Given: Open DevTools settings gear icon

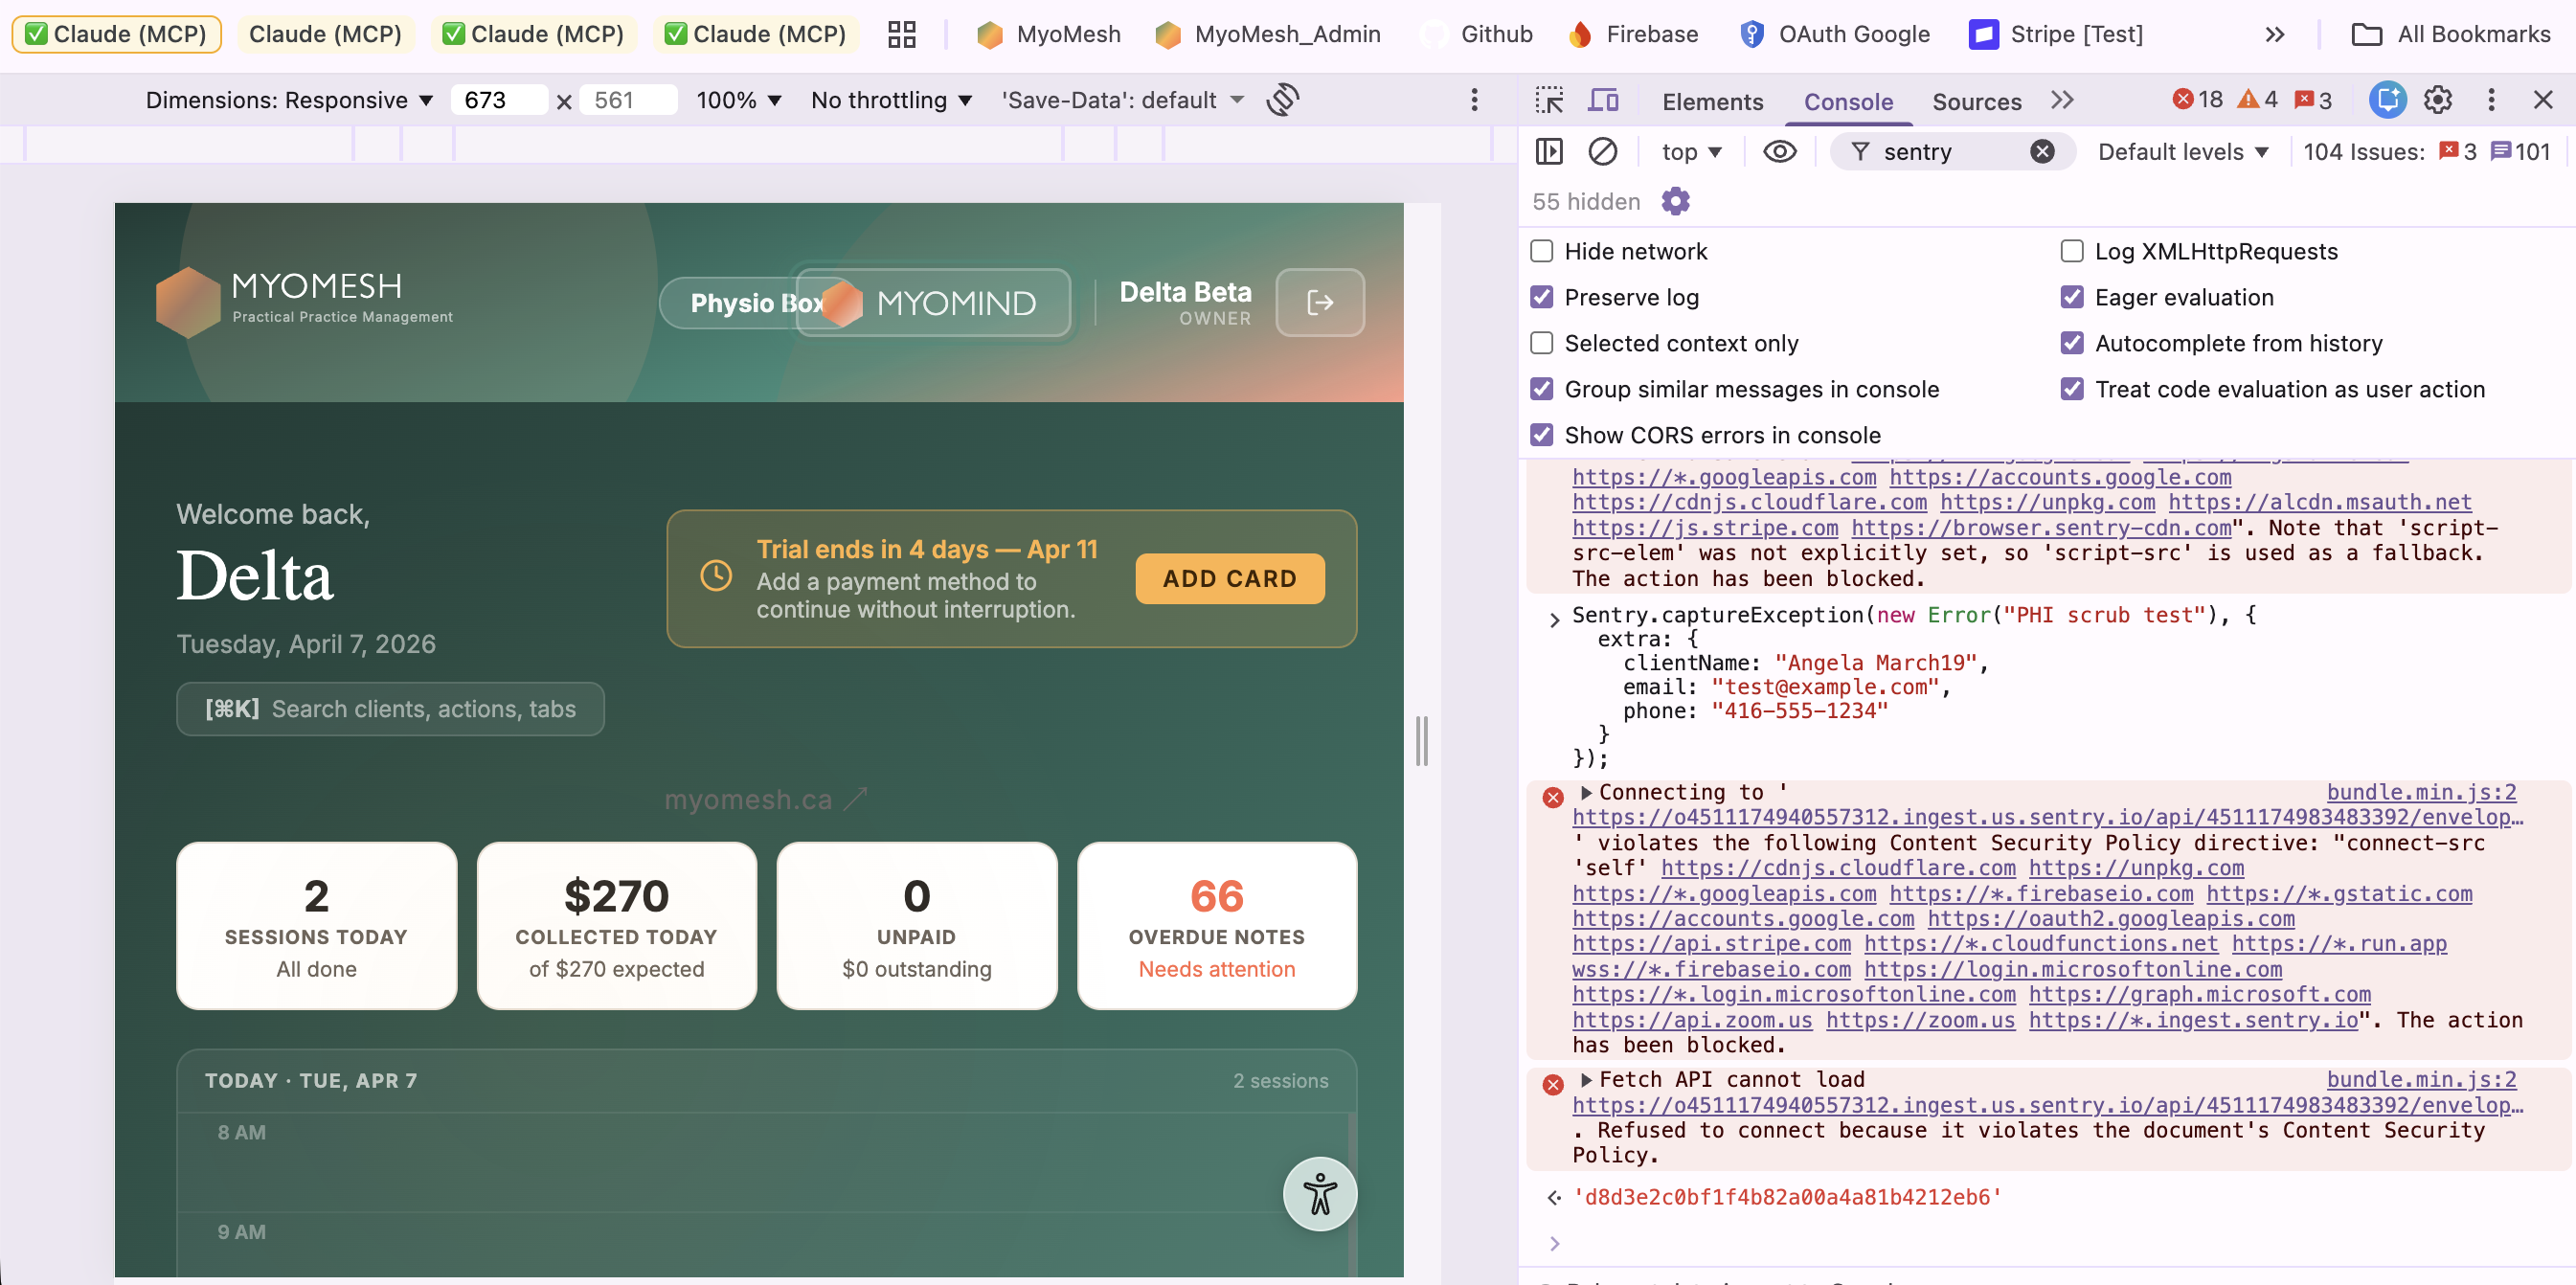Looking at the screenshot, I should 2438,99.
